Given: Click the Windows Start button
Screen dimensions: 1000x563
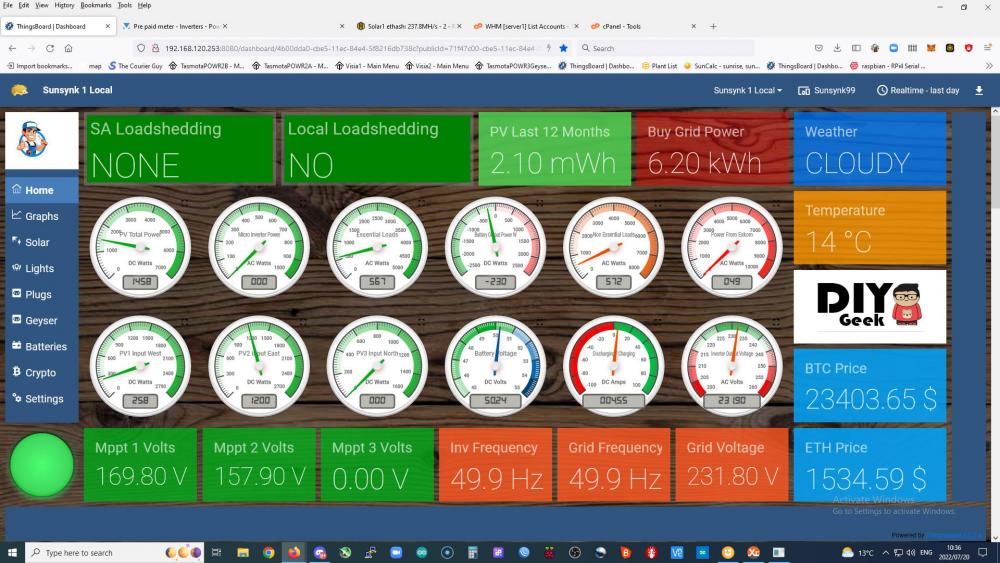Looking at the screenshot, I should pos(12,552).
